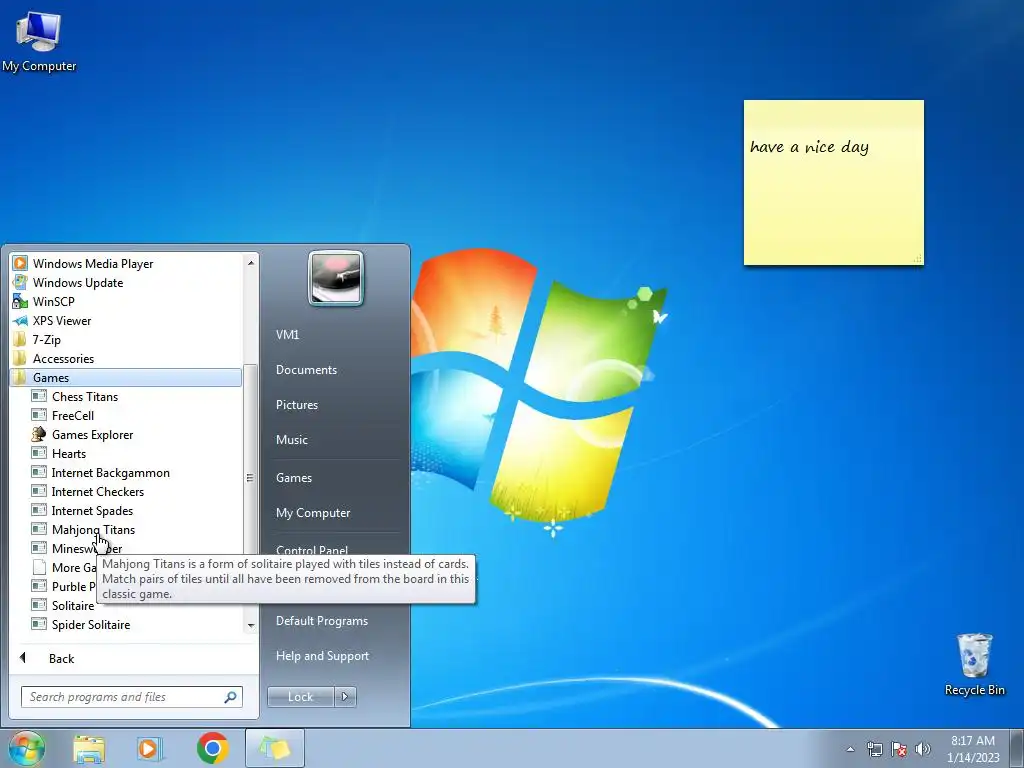The height and width of the screenshot is (768, 1024).
Task: Click the Purble Place icon
Action: click(39, 586)
